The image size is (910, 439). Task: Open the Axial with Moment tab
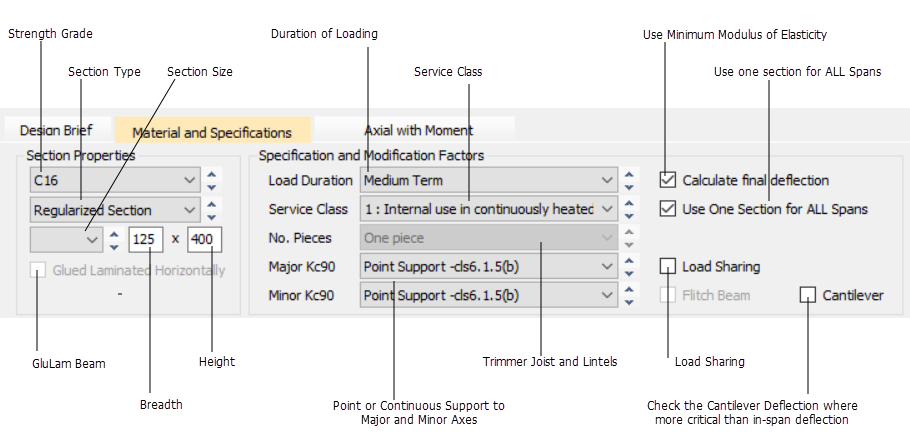point(418,130)
